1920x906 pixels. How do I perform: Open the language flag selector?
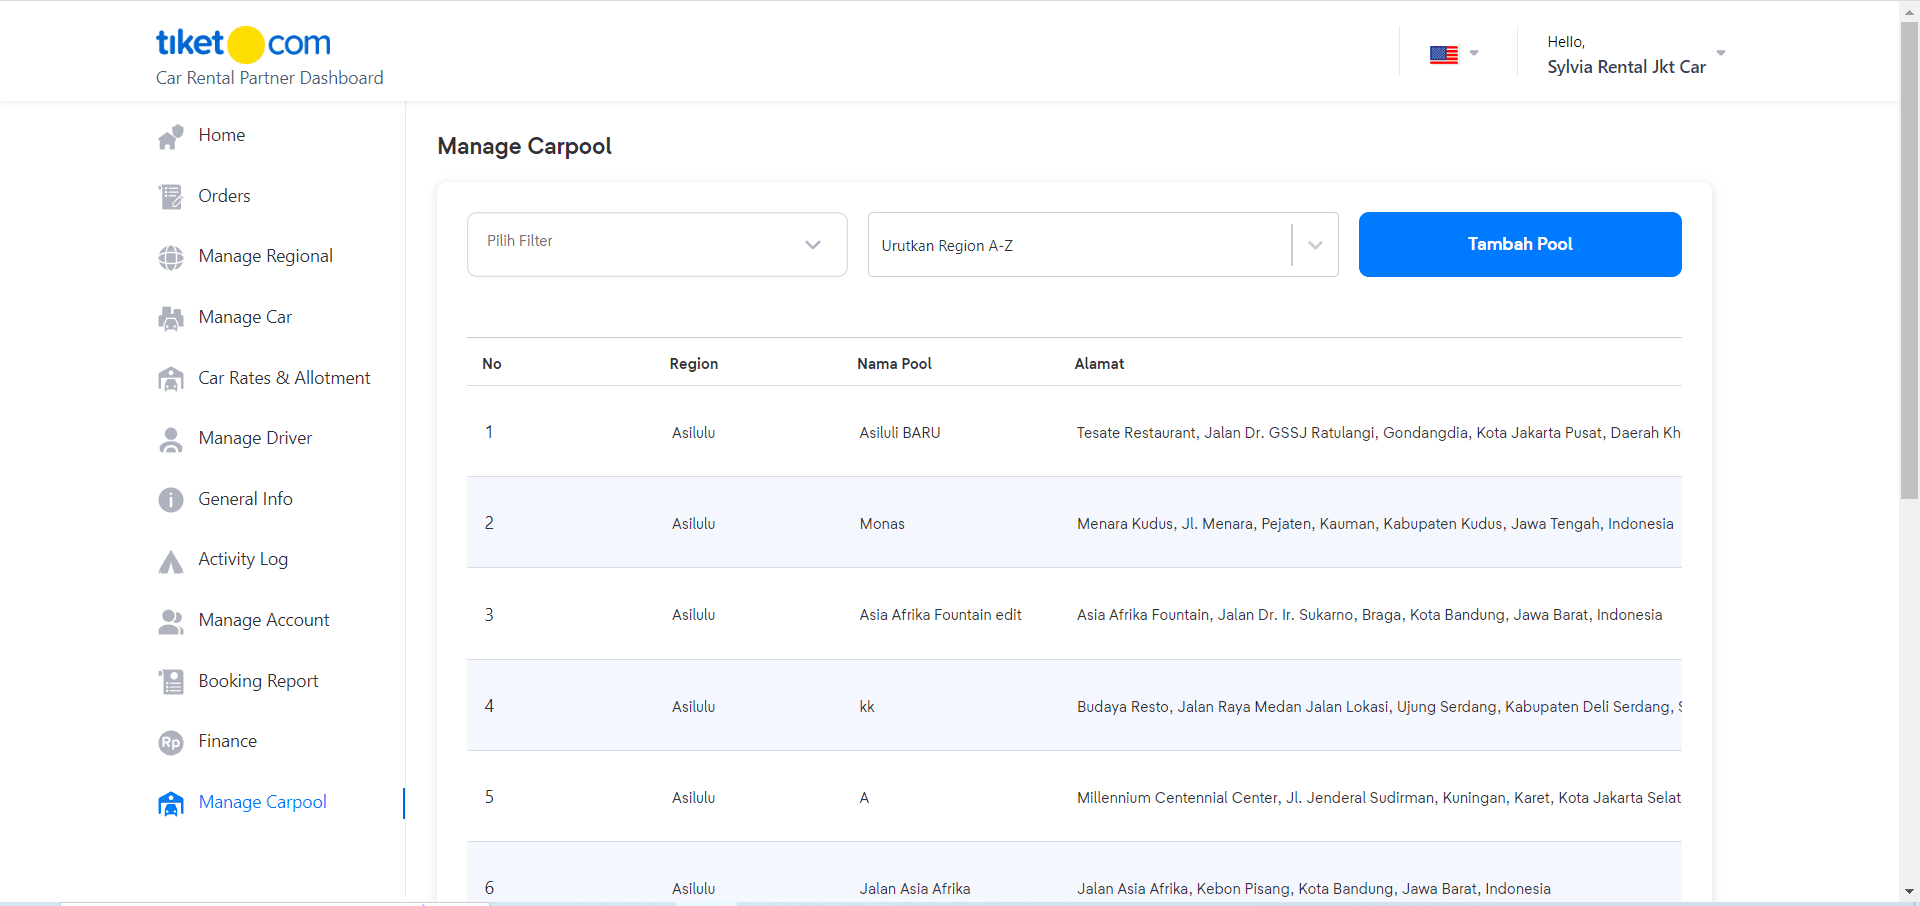point(1452,54)
